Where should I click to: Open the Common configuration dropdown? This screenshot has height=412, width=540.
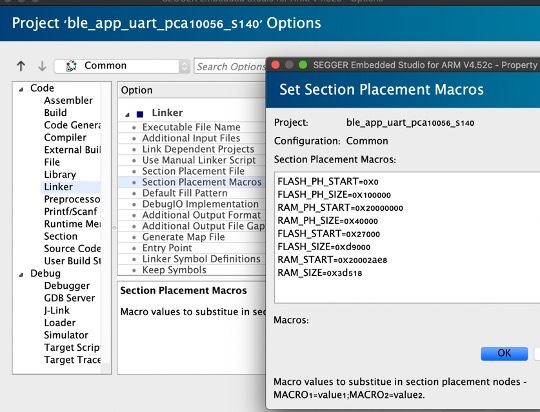point(122,66)
